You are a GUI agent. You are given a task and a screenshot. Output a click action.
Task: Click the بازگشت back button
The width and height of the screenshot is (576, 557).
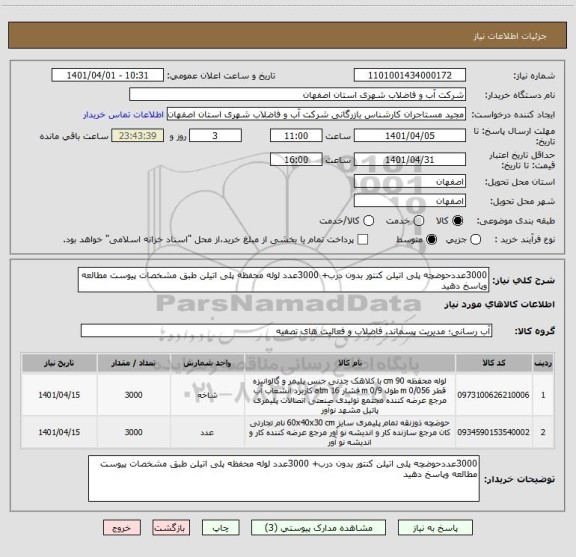coord(171,528)
